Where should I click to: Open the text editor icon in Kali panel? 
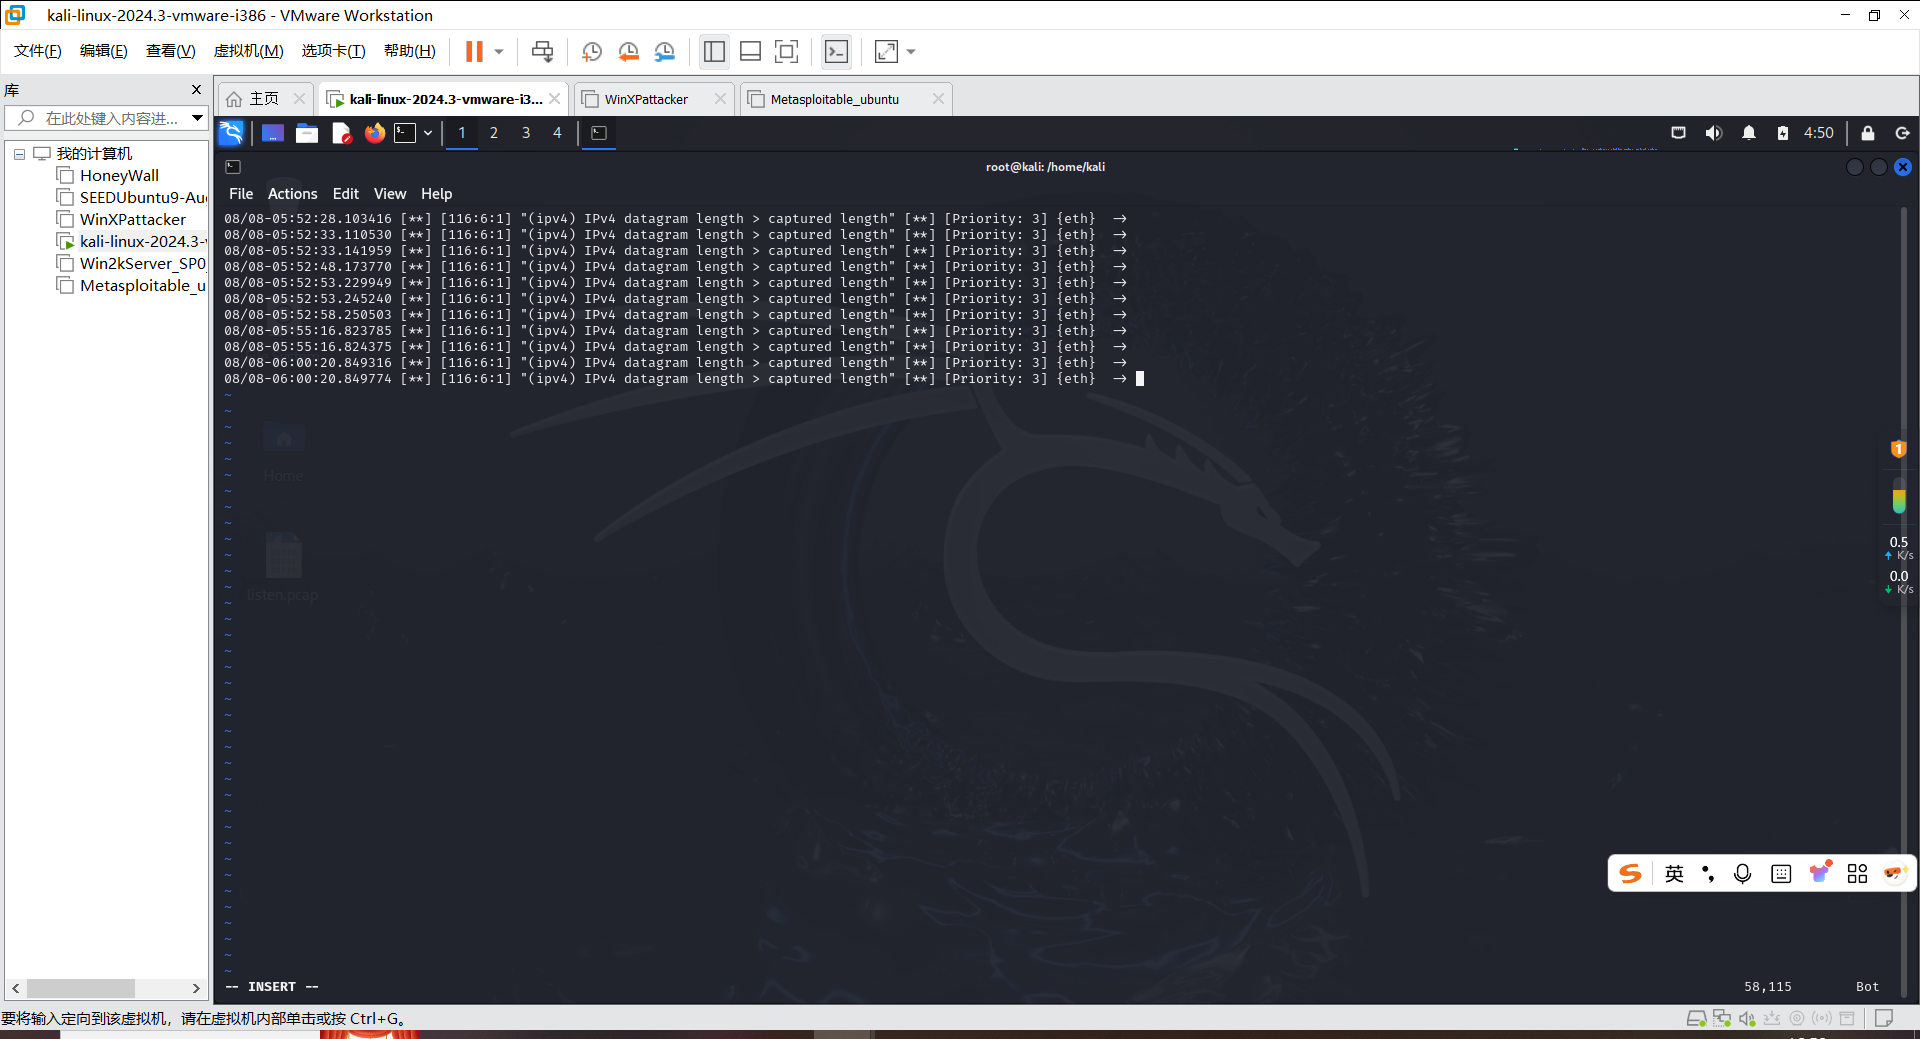pos(341,133)
